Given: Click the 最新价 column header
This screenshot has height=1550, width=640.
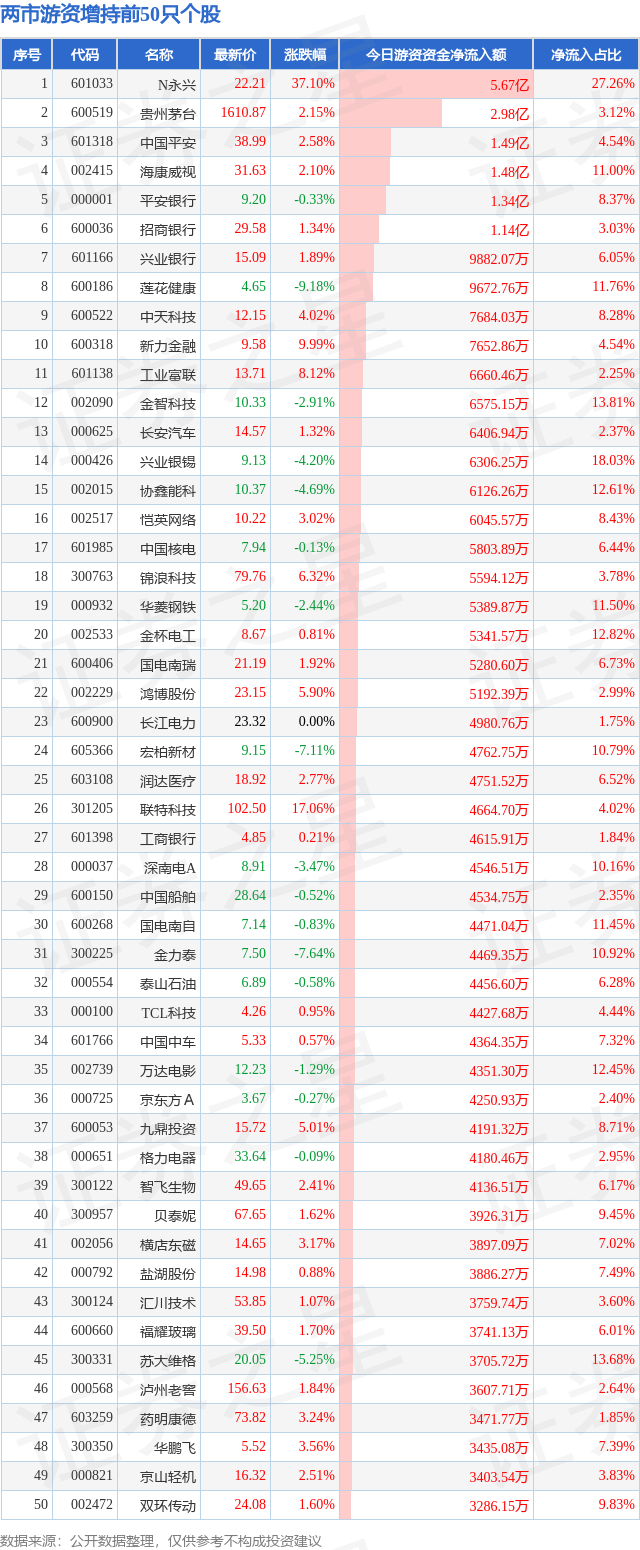Looking at the screenshot, I should pos(235,55).
